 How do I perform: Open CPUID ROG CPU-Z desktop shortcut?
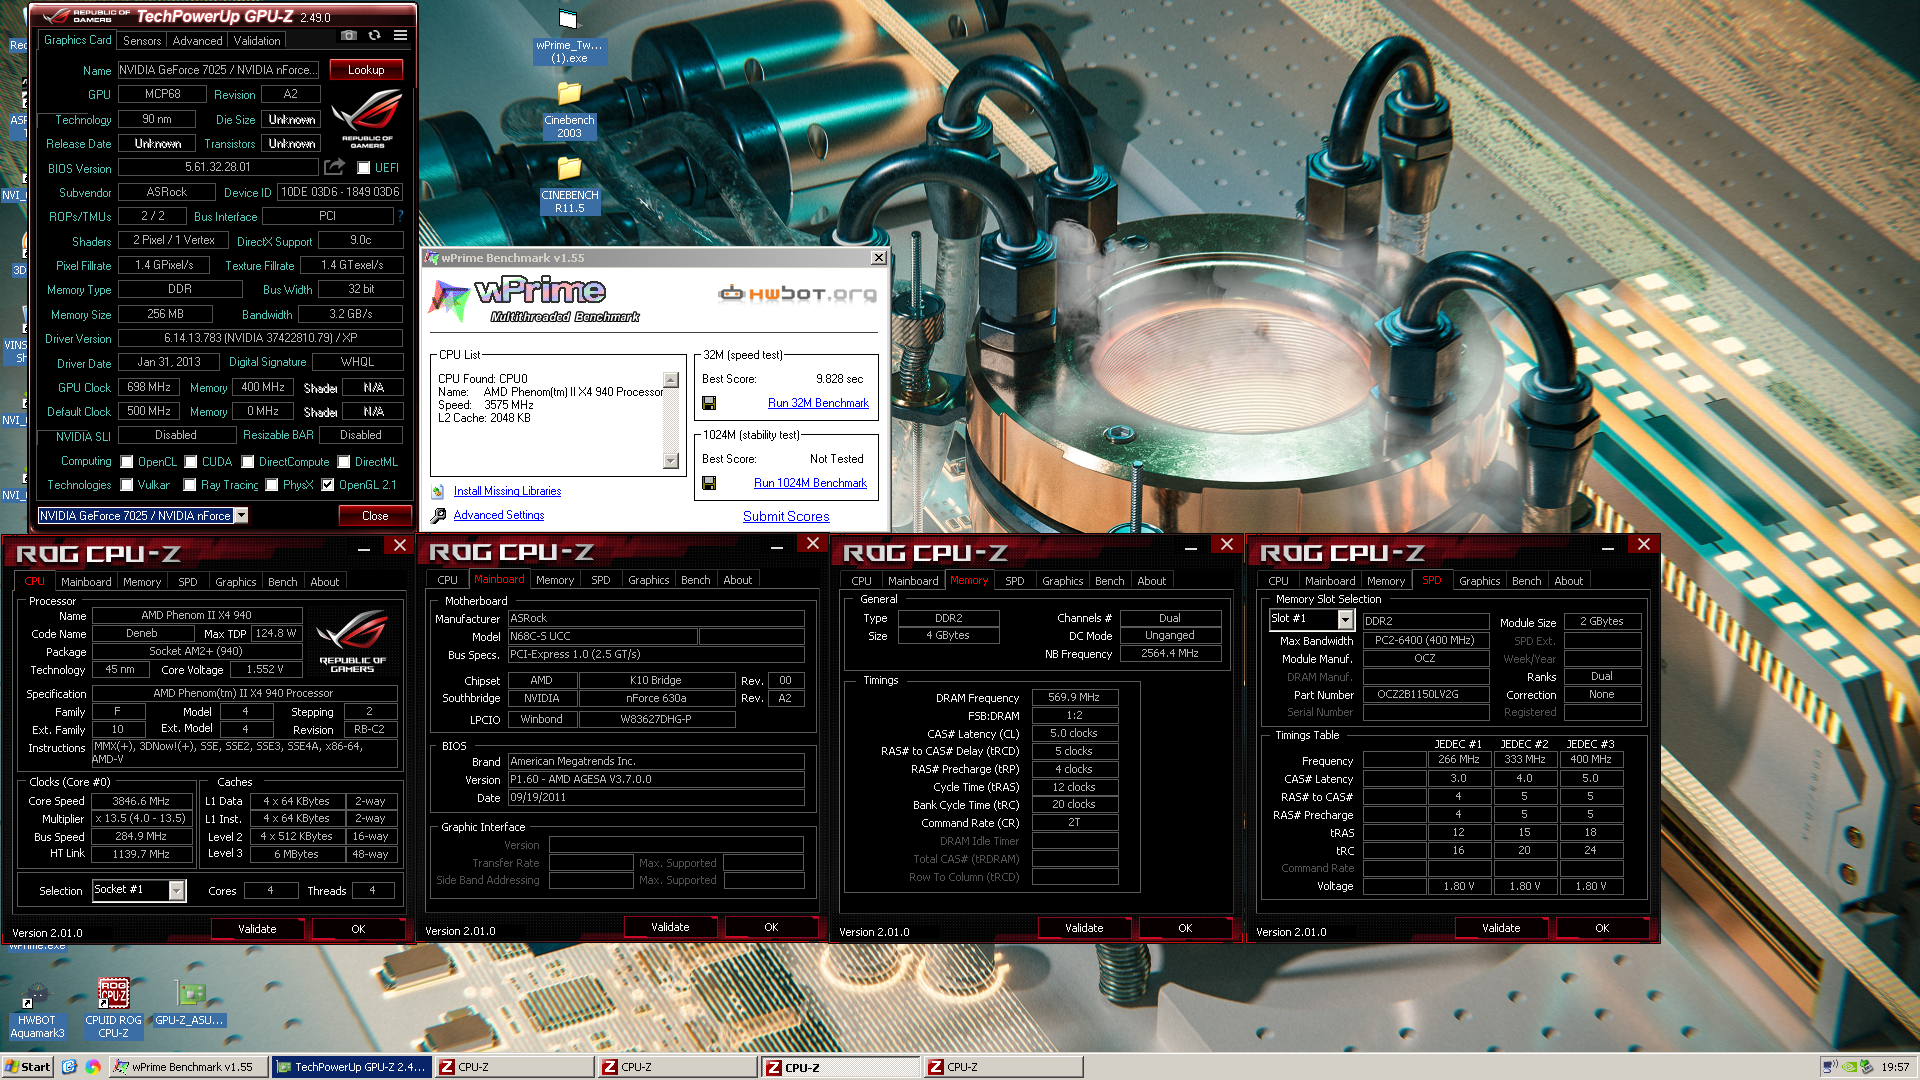(113, 1009)
